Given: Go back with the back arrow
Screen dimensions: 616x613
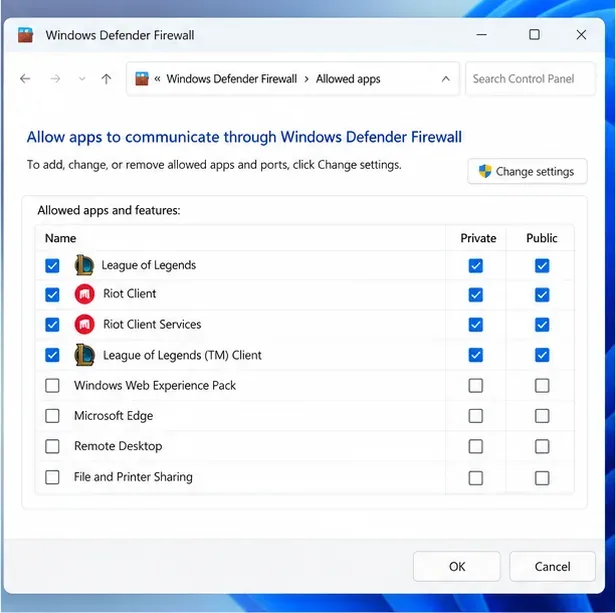Looking at the screenshot, I should 25,79.
